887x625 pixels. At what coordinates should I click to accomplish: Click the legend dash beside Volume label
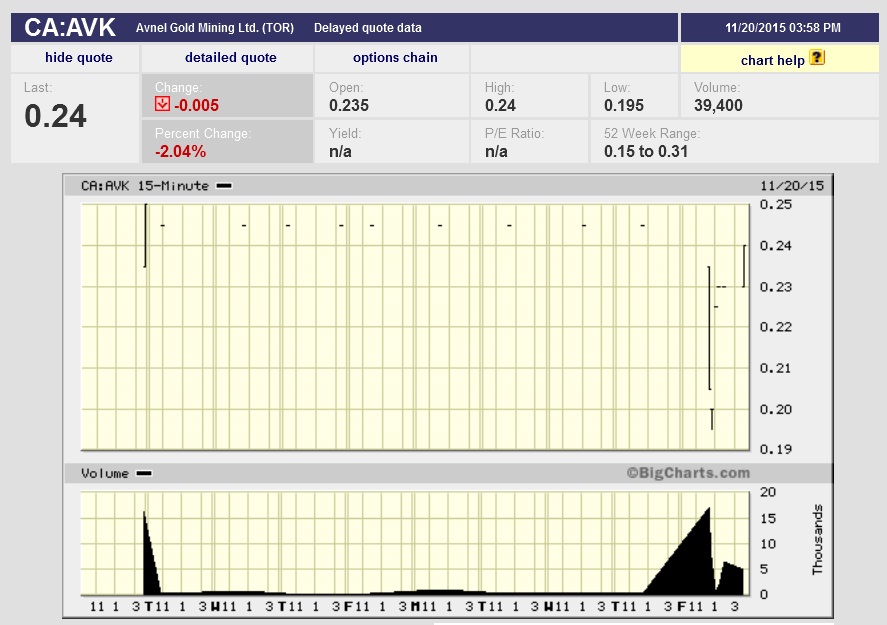point(144,473)
